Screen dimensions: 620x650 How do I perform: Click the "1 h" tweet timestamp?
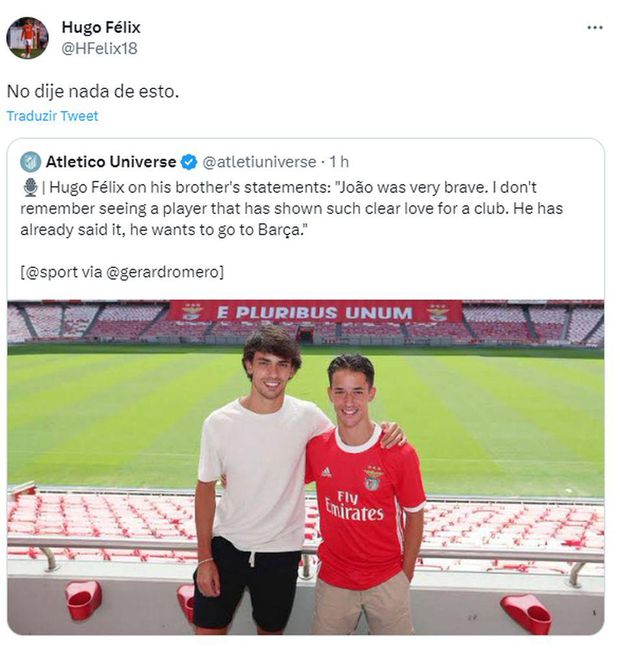(x=339, y=162)
